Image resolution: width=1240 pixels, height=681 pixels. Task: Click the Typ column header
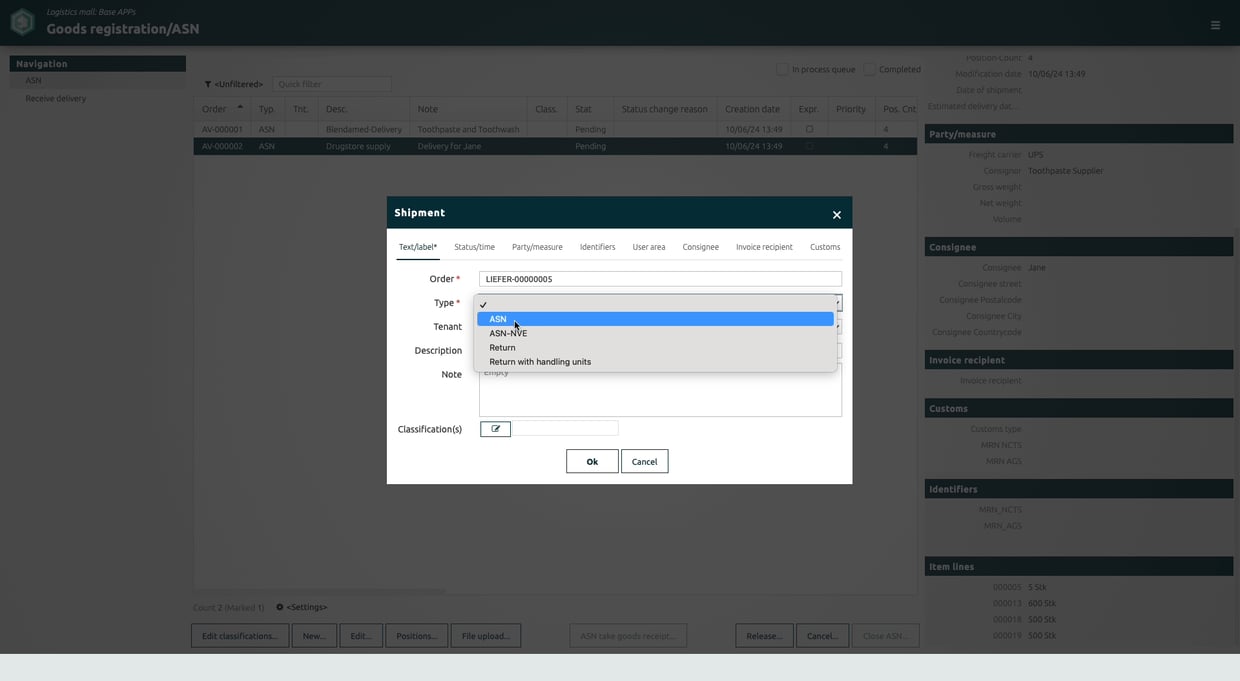[268, 109]
